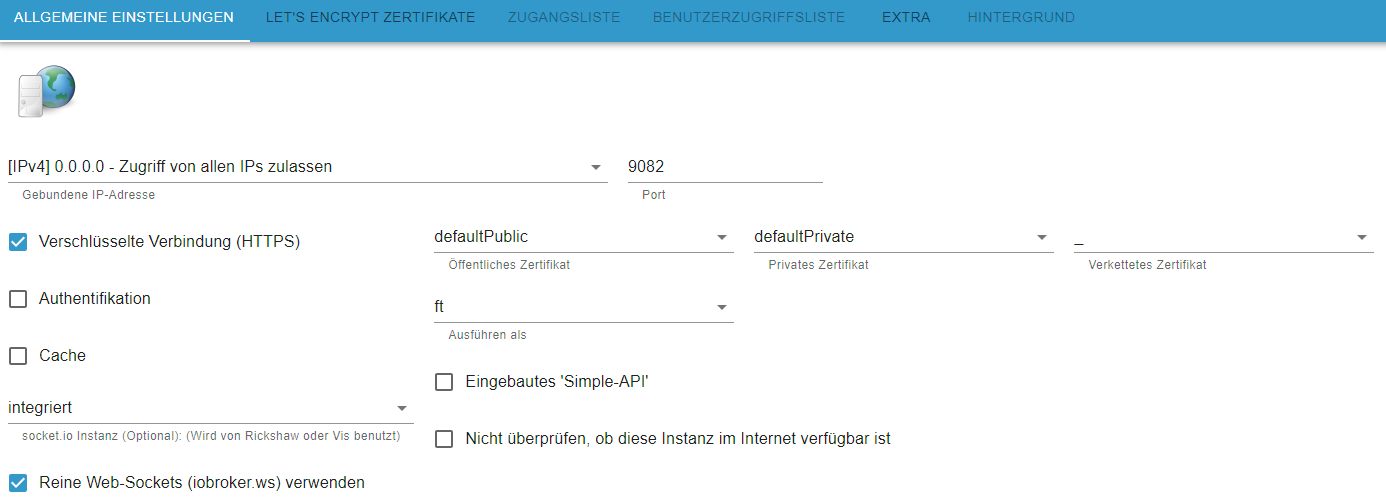1386x498 pixels.
Task: Click the web adapter globe server icon
Action: click(46, 91)
